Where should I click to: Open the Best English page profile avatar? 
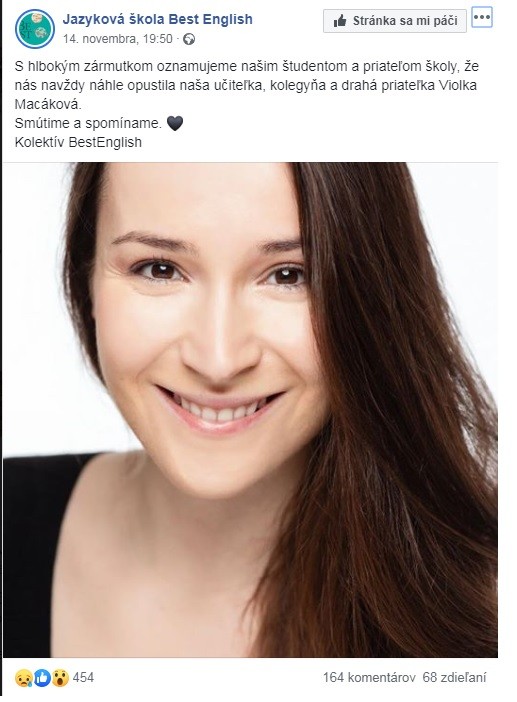click(34, 28)
